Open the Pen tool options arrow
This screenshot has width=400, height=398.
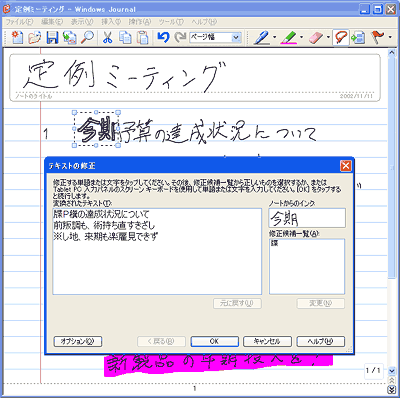pos(274,37)
